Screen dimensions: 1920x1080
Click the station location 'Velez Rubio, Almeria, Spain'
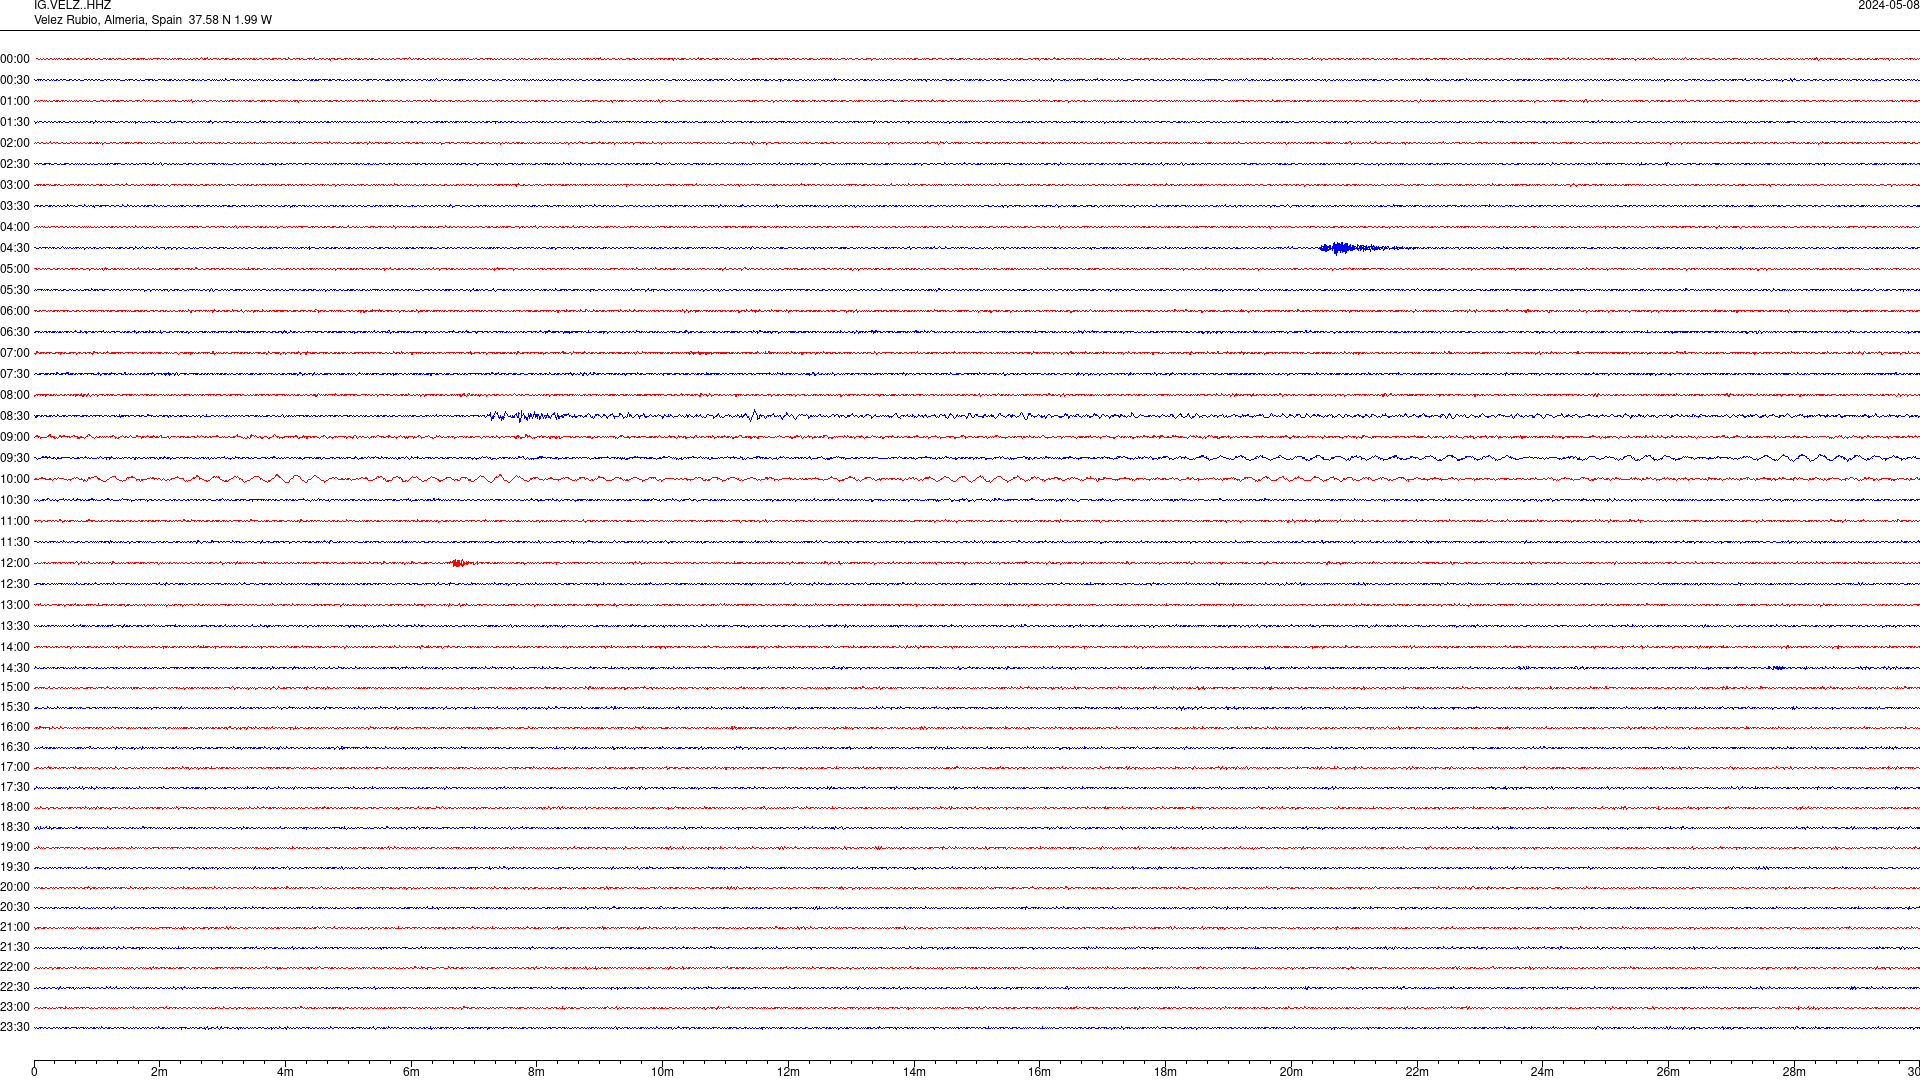108,20
